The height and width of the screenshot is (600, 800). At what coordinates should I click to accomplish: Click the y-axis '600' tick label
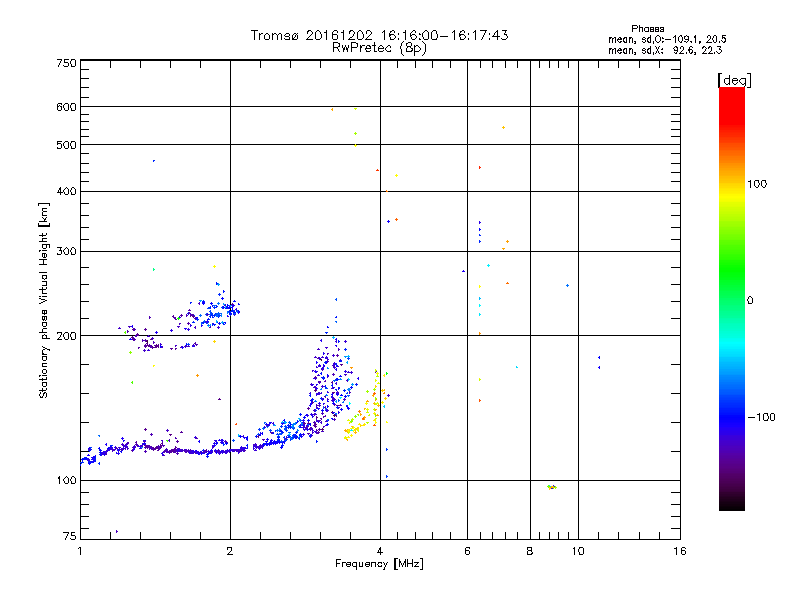[x=66, y=107]
